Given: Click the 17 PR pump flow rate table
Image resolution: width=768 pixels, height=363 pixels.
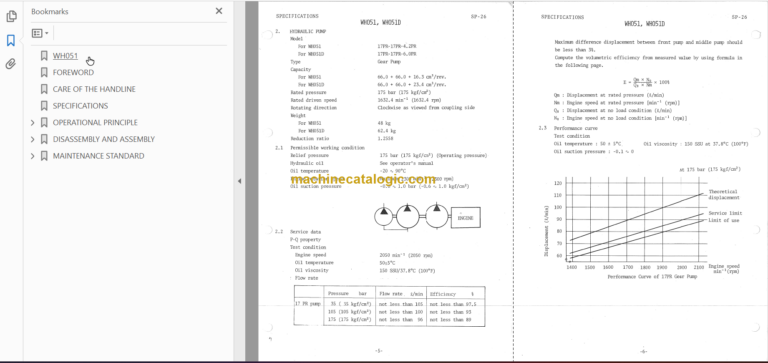Looking at the screenshot, I should point(389,306).
